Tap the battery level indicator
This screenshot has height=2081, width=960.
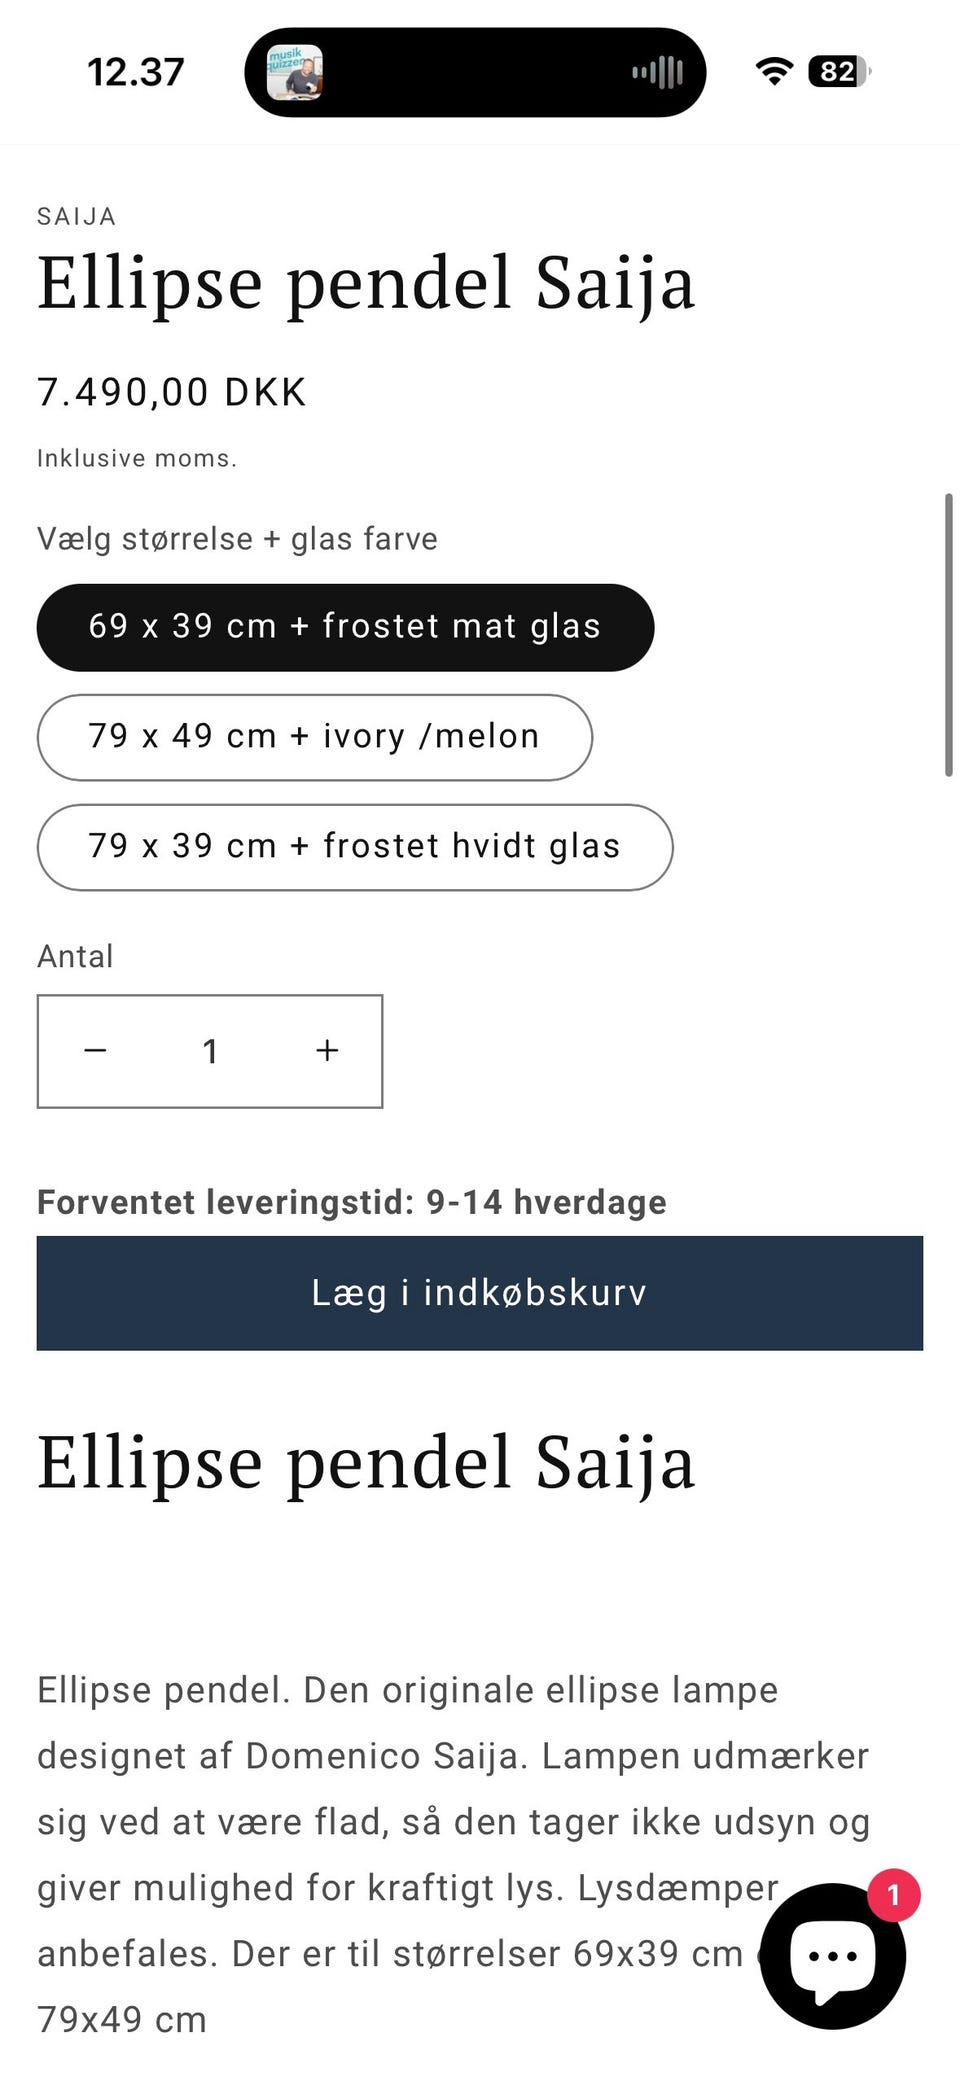[x=839, y=71]
